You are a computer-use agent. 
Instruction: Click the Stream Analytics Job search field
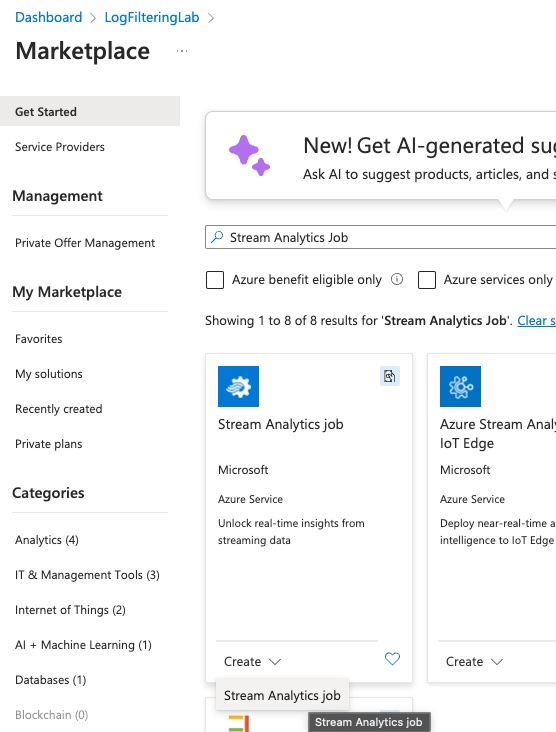[380, 237]
